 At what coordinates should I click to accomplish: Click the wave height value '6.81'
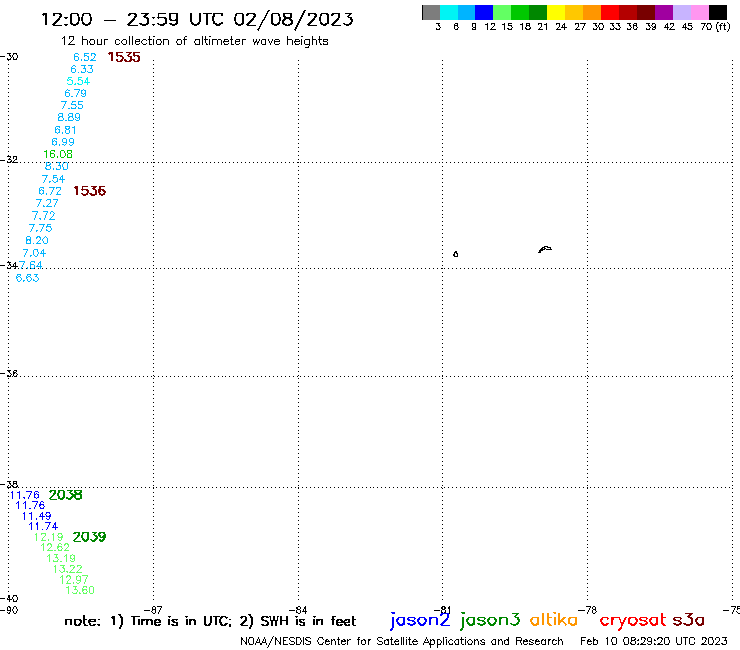tap(66, 130)
